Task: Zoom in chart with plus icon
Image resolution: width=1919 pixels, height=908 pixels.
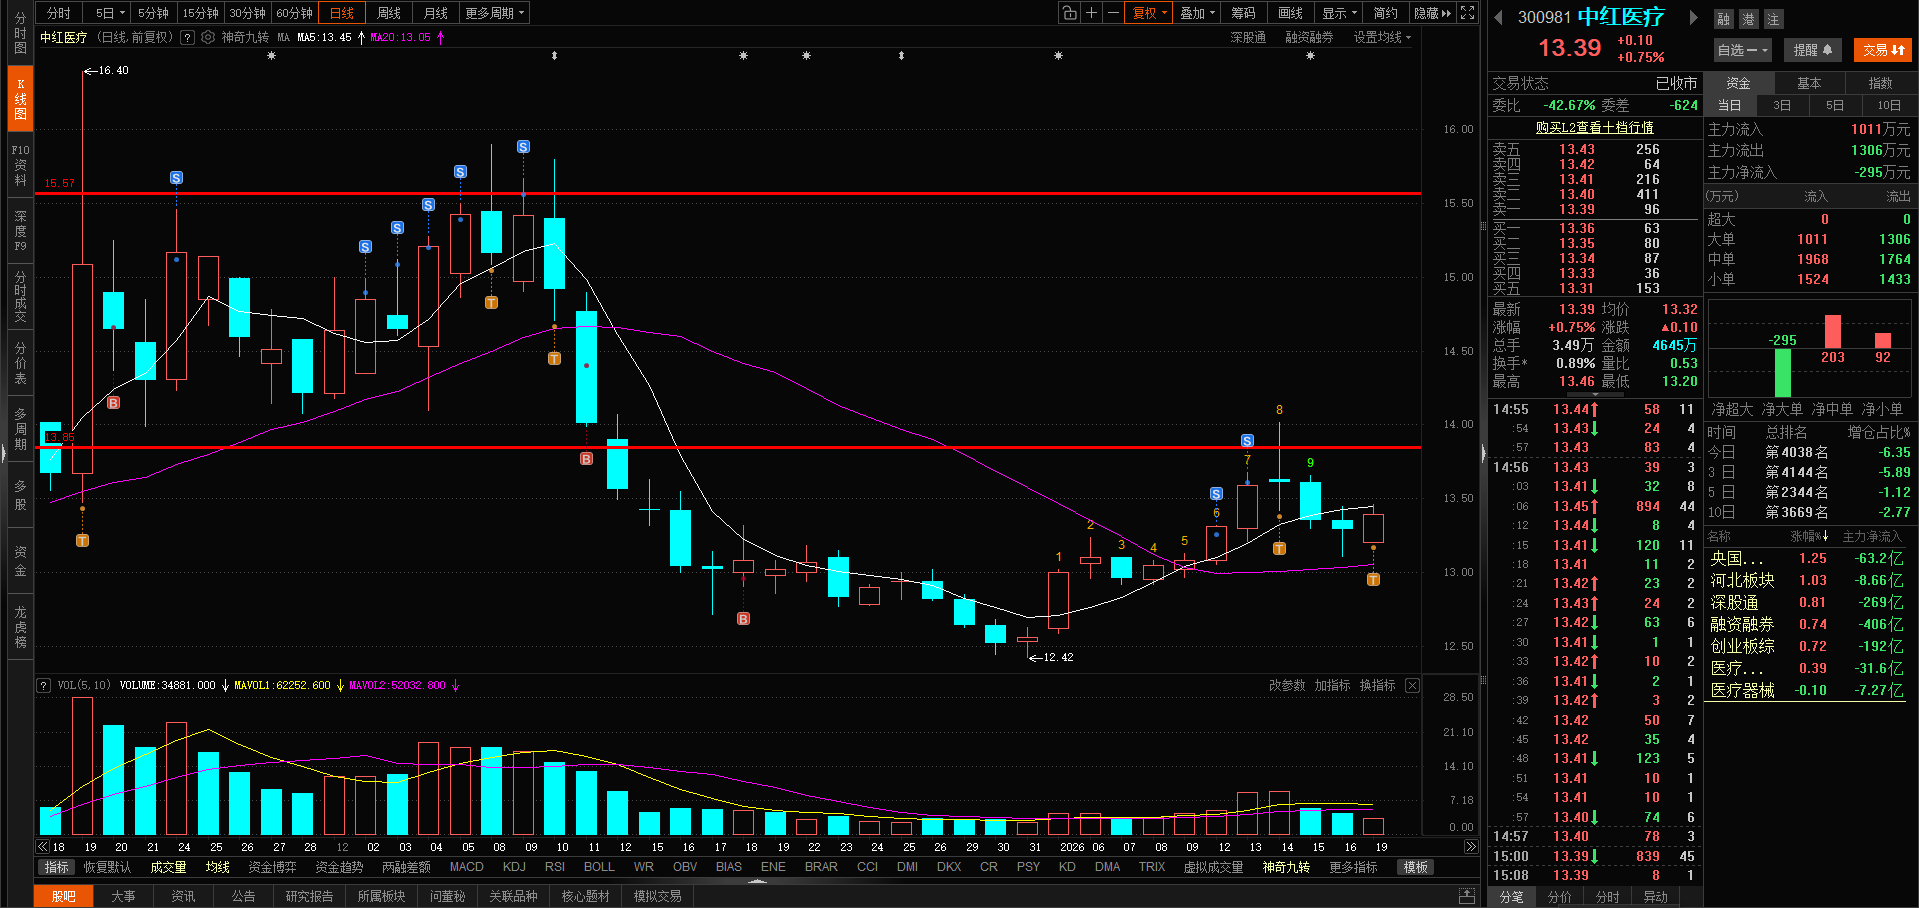Action: click(x=1091, y=13)
